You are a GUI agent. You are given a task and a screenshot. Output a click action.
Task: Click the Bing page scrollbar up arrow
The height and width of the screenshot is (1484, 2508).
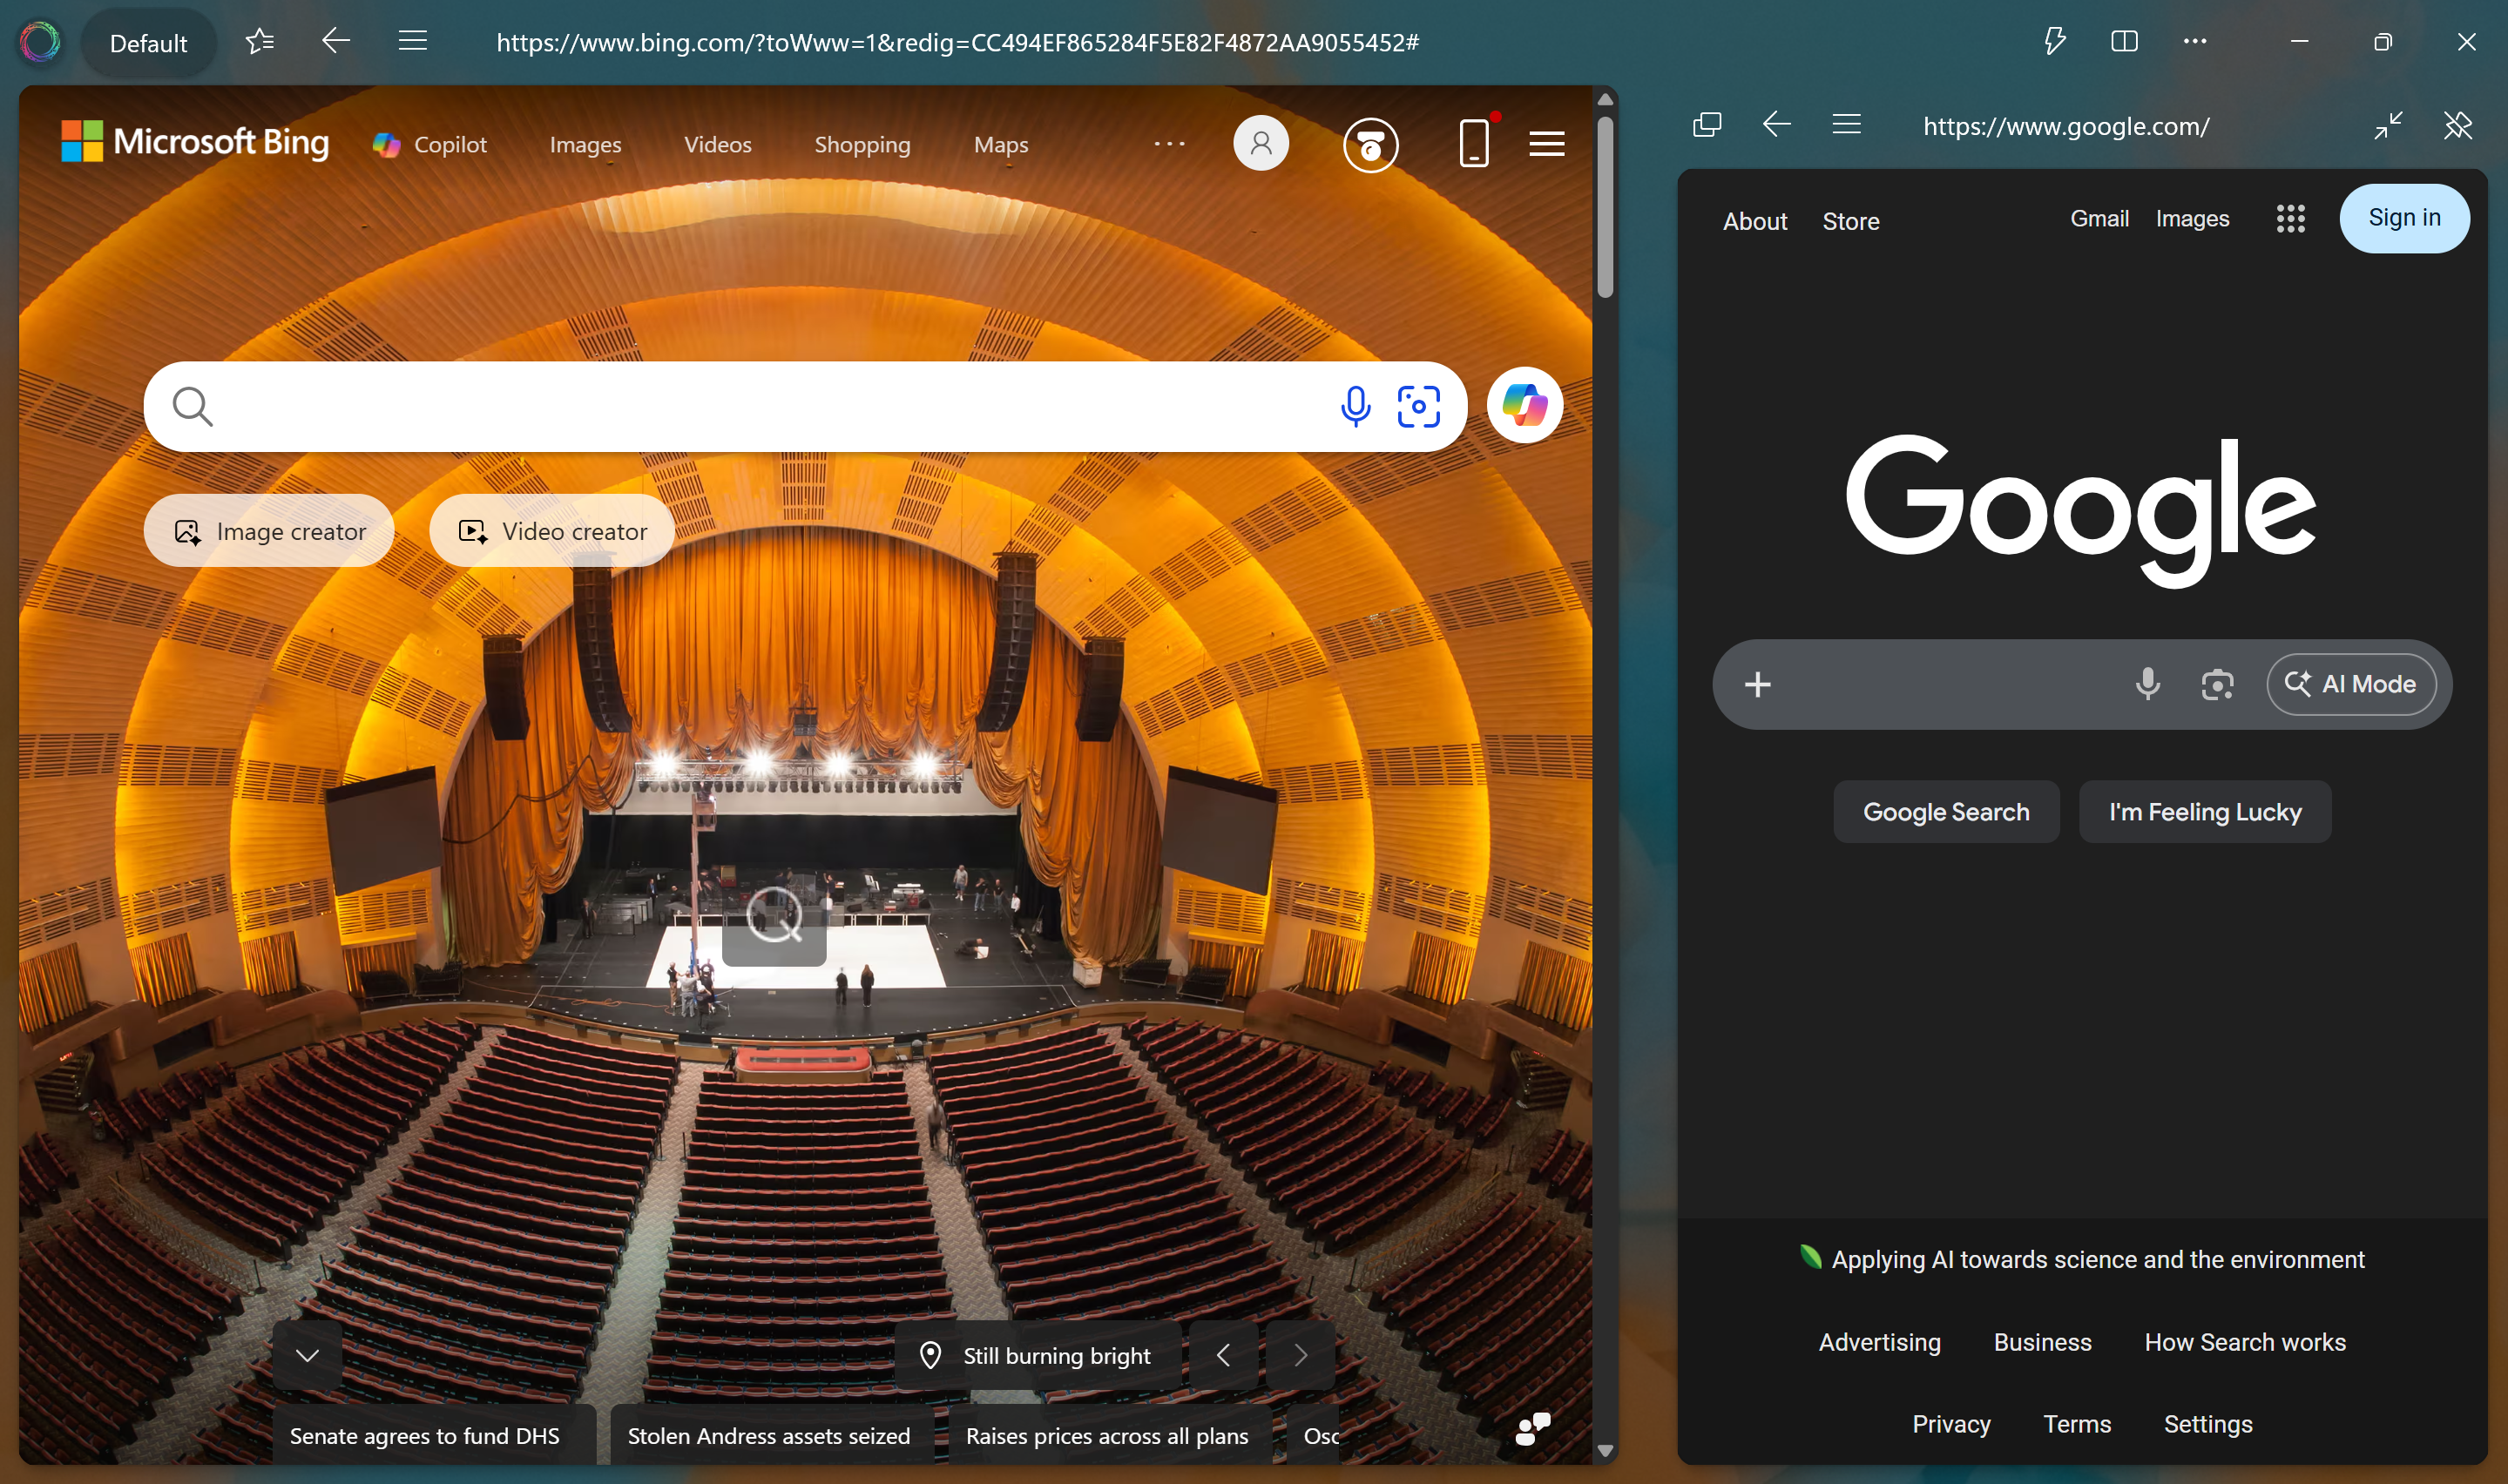pos(1605,99)
